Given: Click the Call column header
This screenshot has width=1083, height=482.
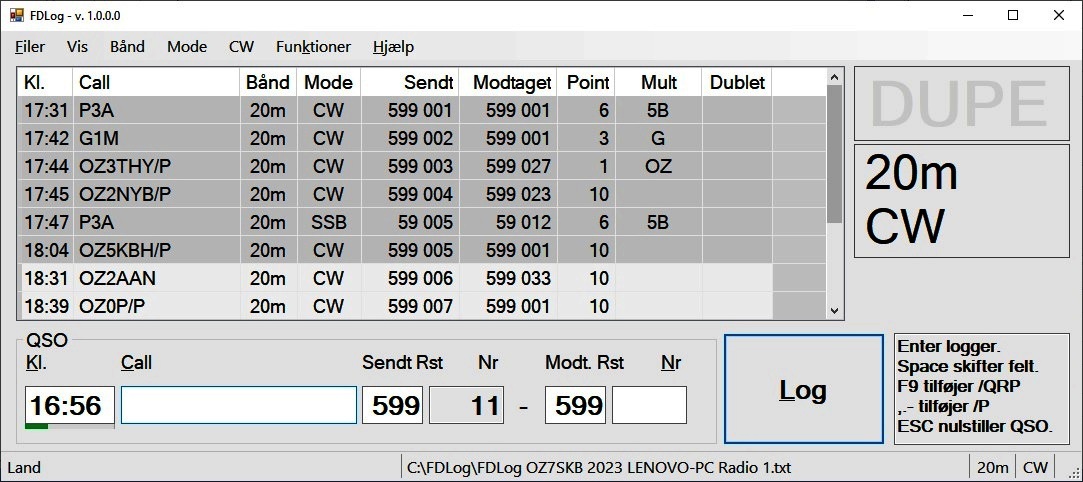Looking at the screenshot, I should [x=156, y=83].
